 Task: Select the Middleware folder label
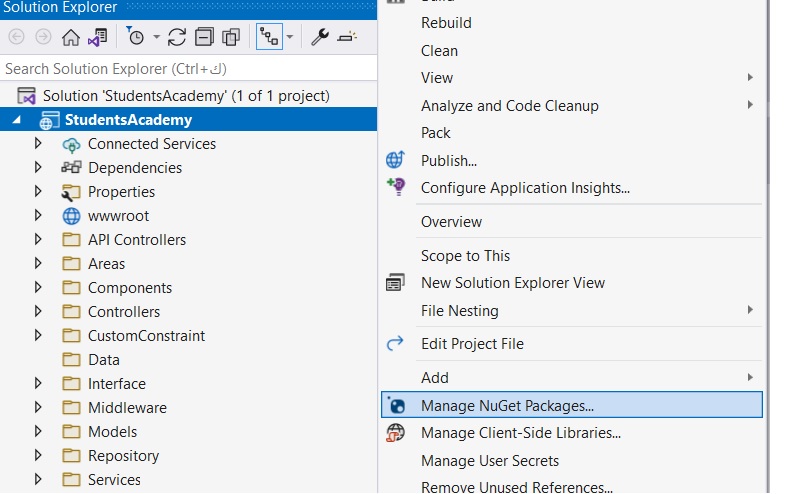click(127, 408)
